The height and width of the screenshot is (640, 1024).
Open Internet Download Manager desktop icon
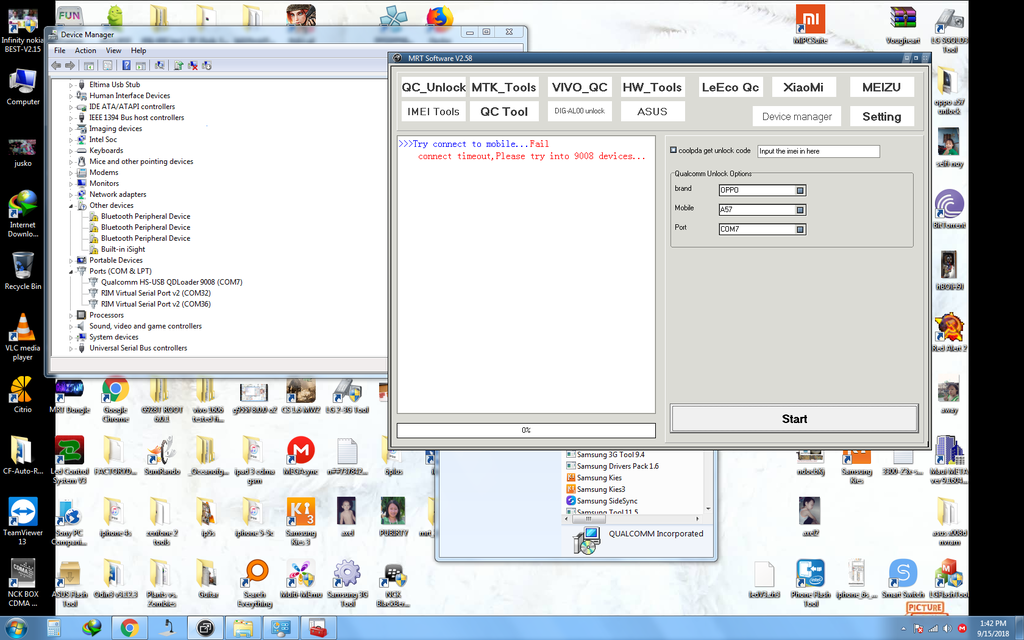(x=23, y=213)
